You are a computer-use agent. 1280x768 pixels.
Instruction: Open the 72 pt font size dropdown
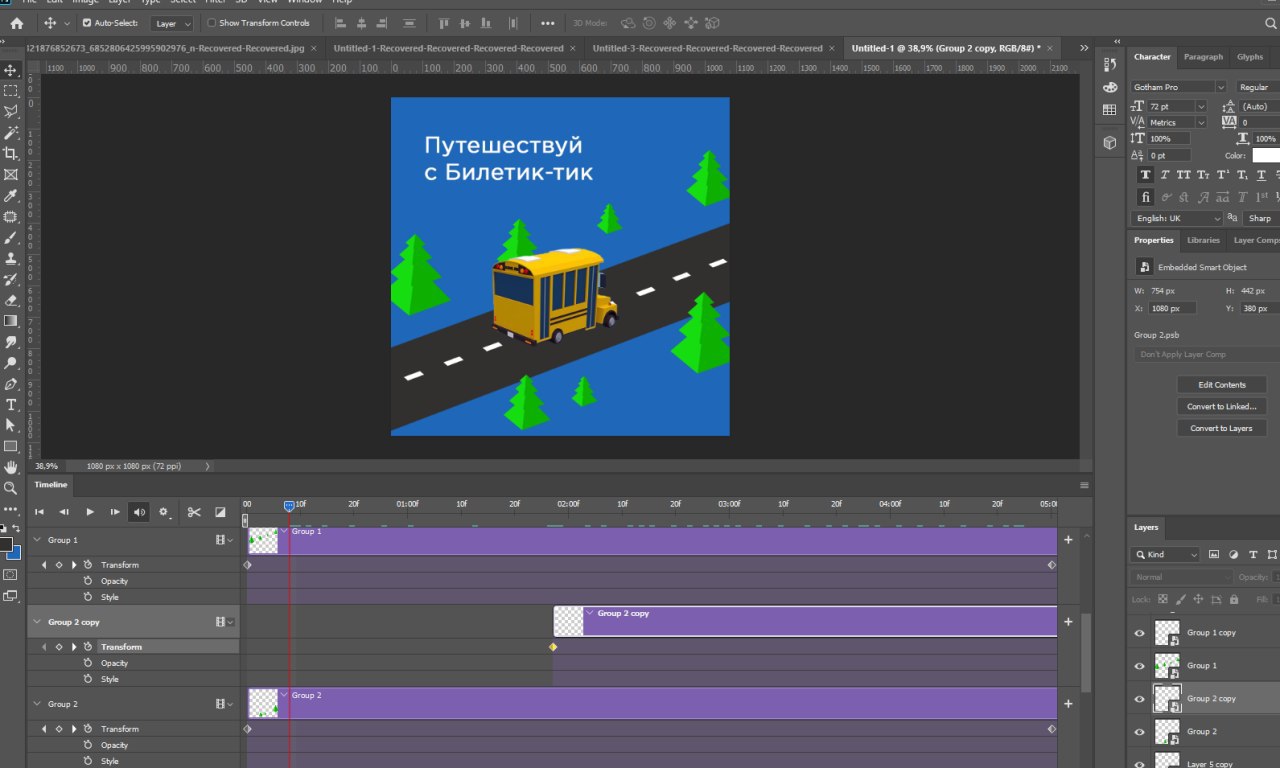point(1203,106)
